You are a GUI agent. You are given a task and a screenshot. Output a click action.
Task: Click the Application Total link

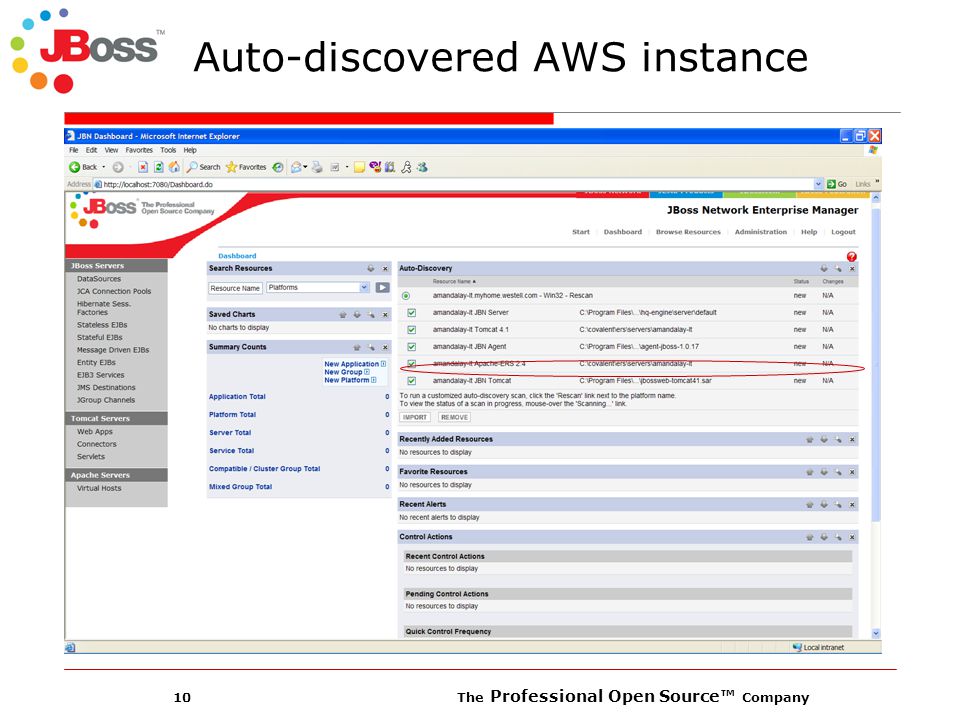pyautogui.click(x=237, y=397)
